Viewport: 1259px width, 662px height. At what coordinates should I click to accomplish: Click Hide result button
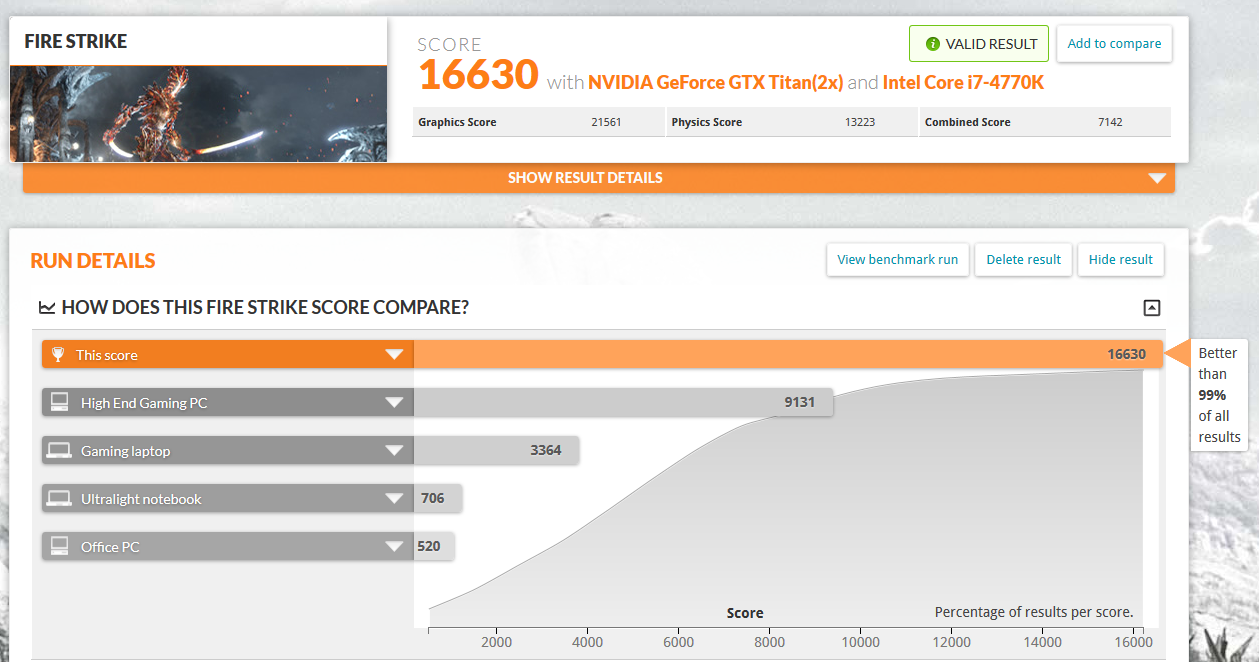click(1121, 260)
